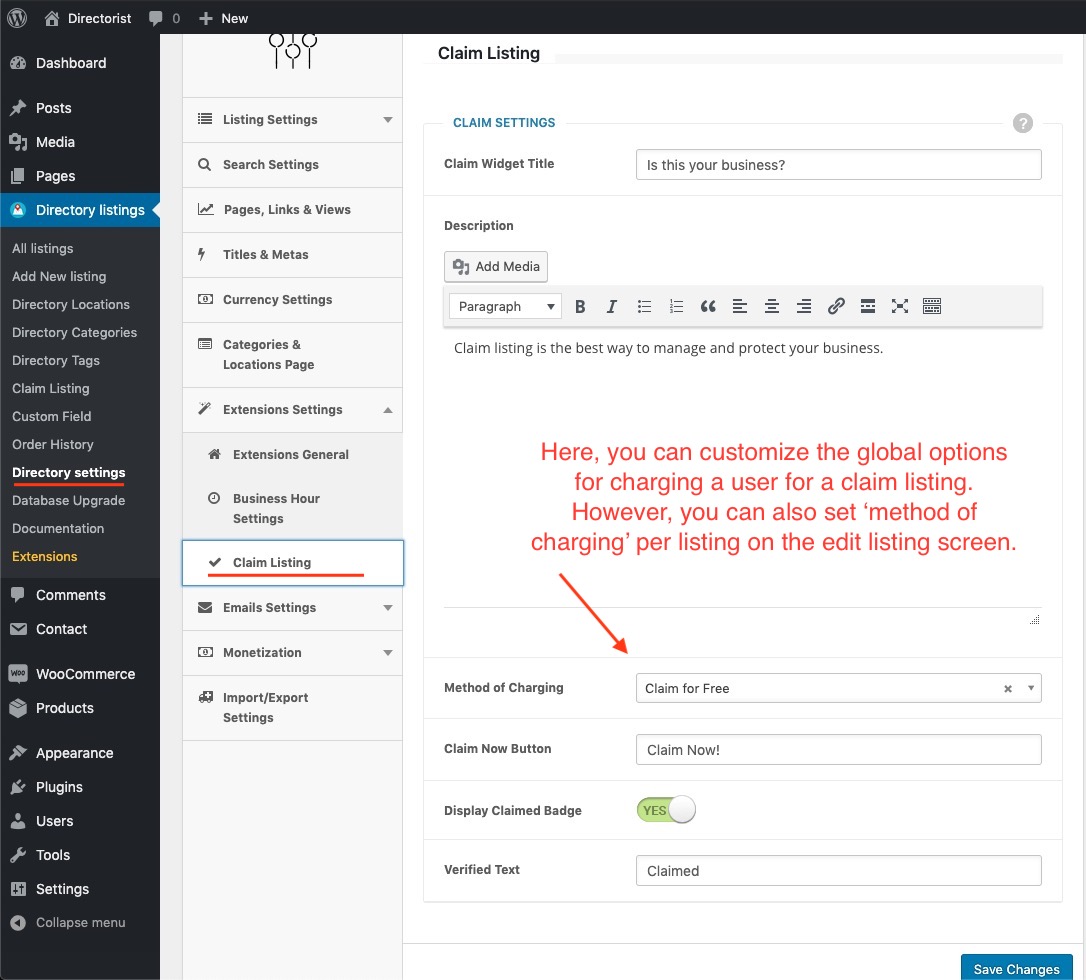Open Database Upgrade page
Screen dimensions: 1086x980
(69, 500)
